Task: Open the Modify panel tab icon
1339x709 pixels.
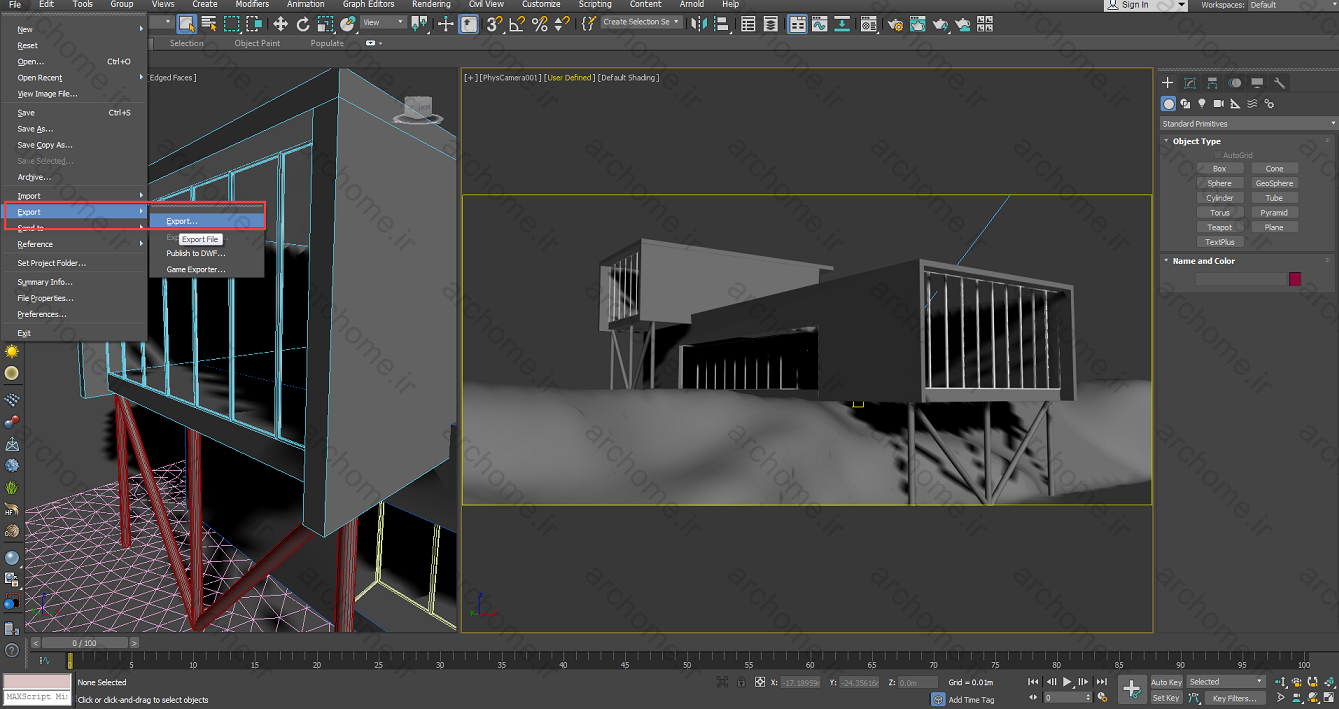Action: click(1190, 83)
